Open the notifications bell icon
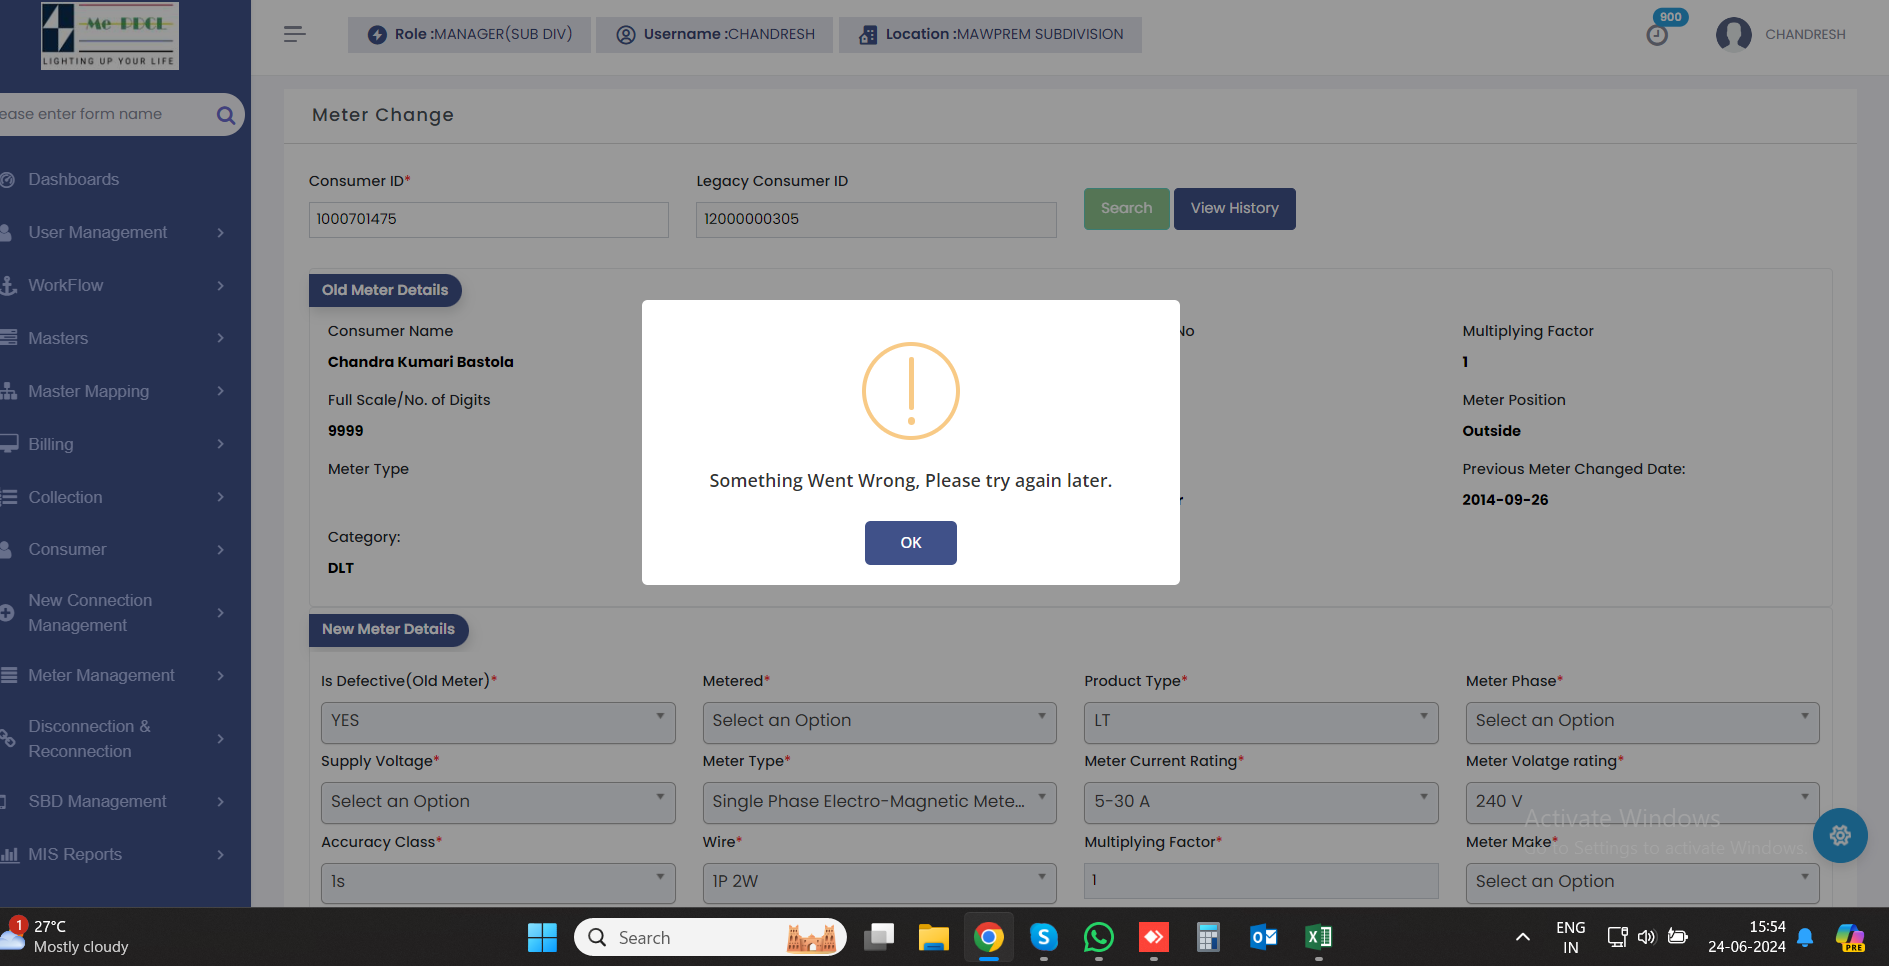 click(1805, 937)
